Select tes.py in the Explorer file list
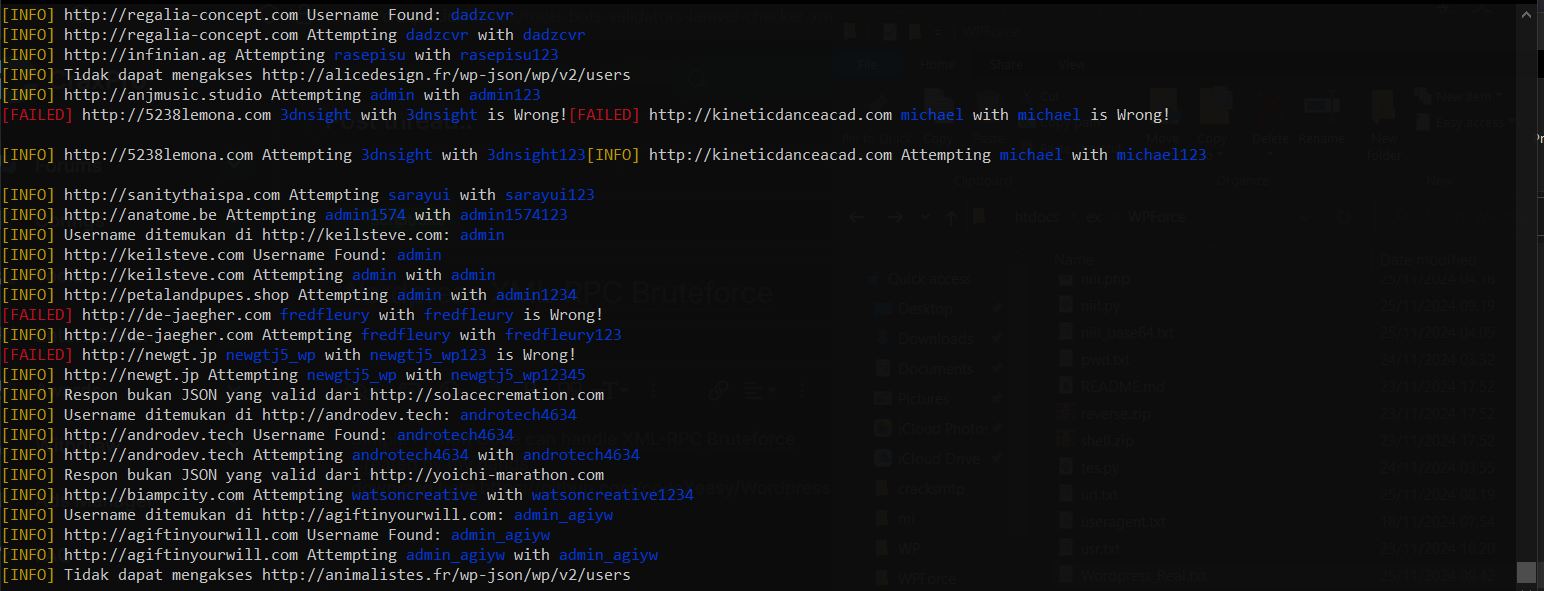 pos(1091,467)
